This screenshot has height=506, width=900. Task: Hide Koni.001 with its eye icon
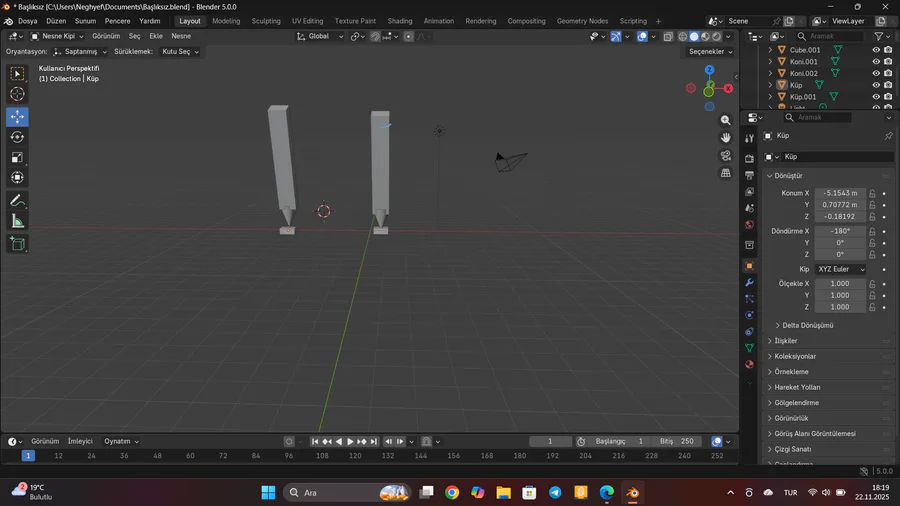[x=876, y=61]
